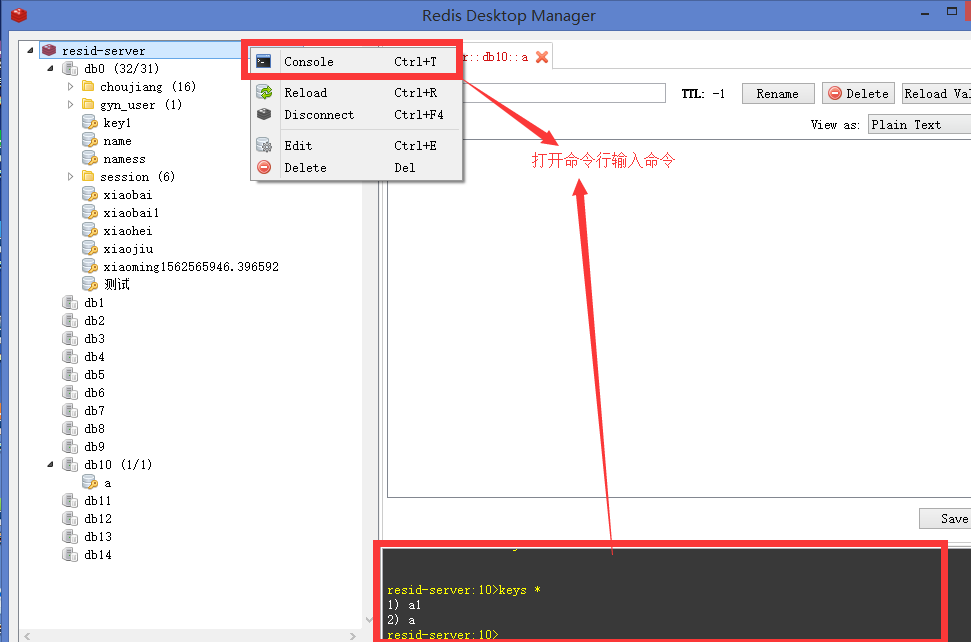Click the xiaobai1 key icon
This screenshot has height=642, width=971.
(90, 212)
